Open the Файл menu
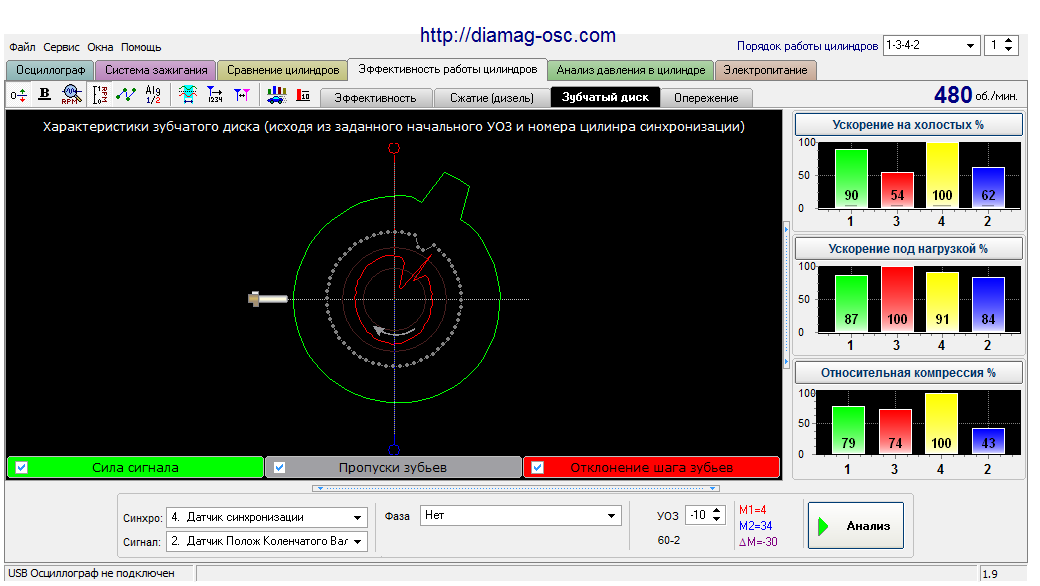This screenshot has width=1040, height=586. pos(23,47)
